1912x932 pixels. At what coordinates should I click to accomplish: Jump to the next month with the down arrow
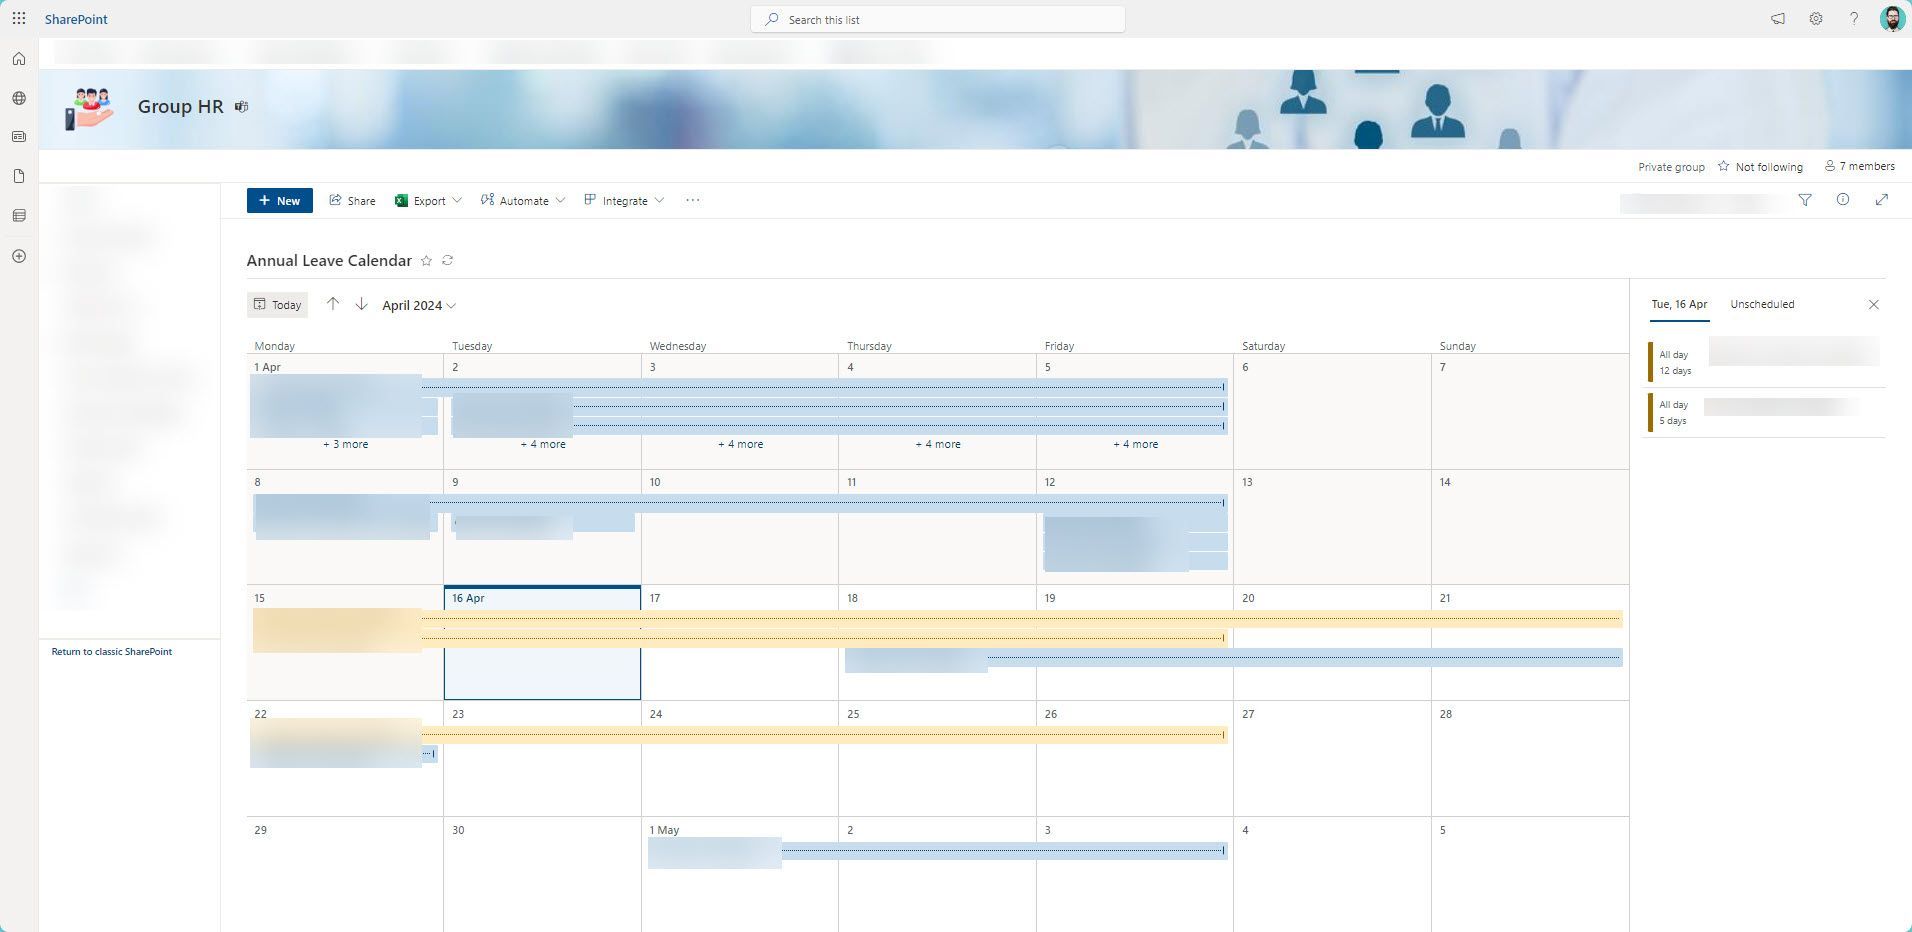[361, 304]
